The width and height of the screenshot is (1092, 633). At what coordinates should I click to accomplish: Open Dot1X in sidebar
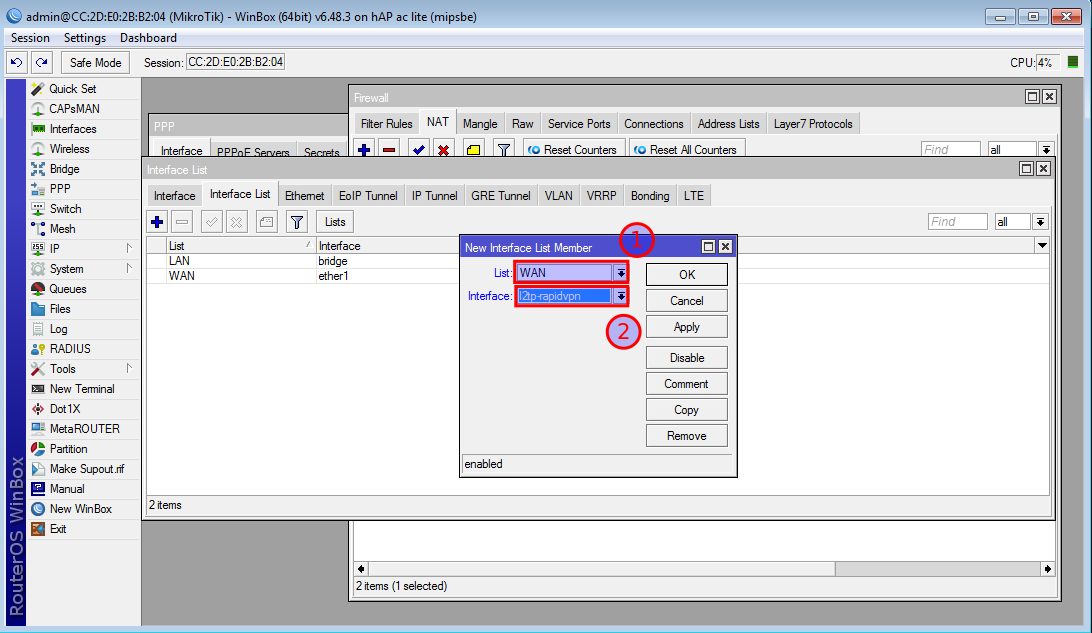click(65, 409)
